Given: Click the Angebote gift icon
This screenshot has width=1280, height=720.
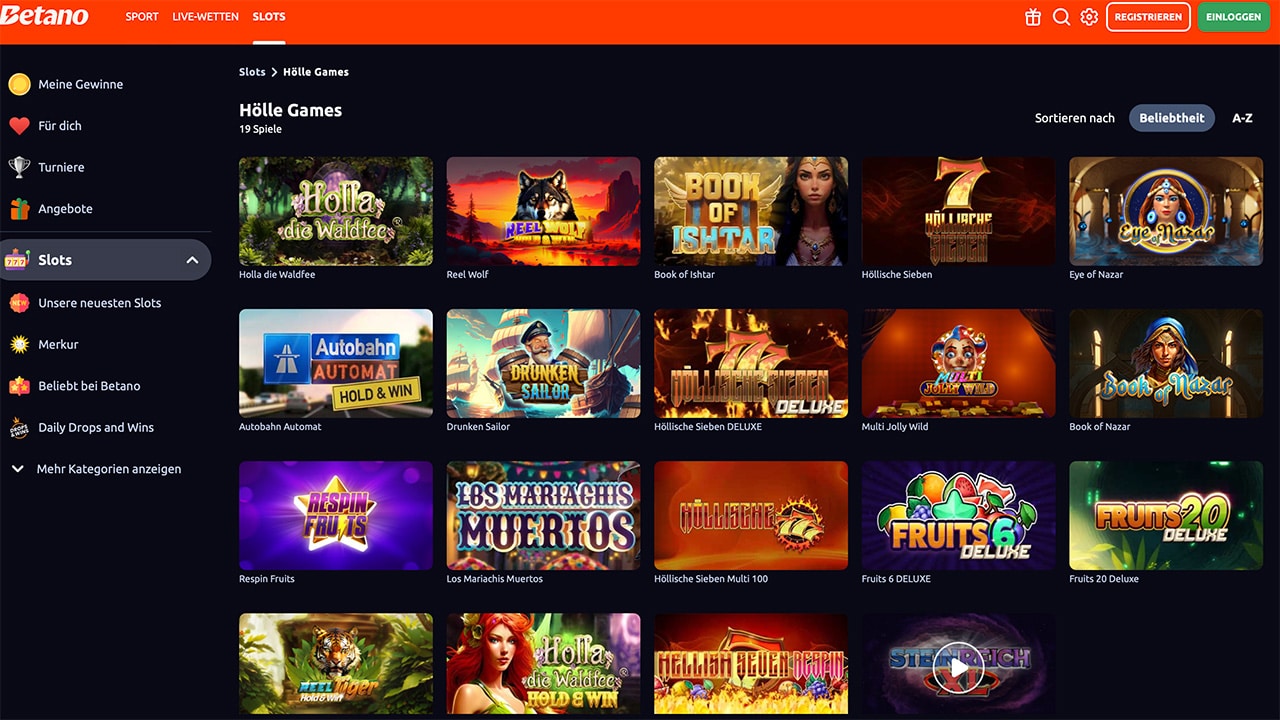Looking at the screenshot, I should (x=19, y=209).
